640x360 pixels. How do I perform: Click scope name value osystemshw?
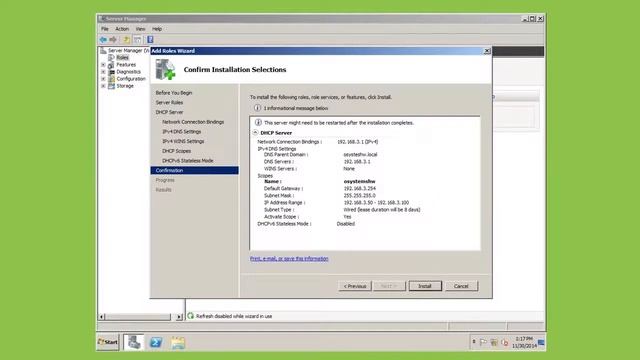359,181
